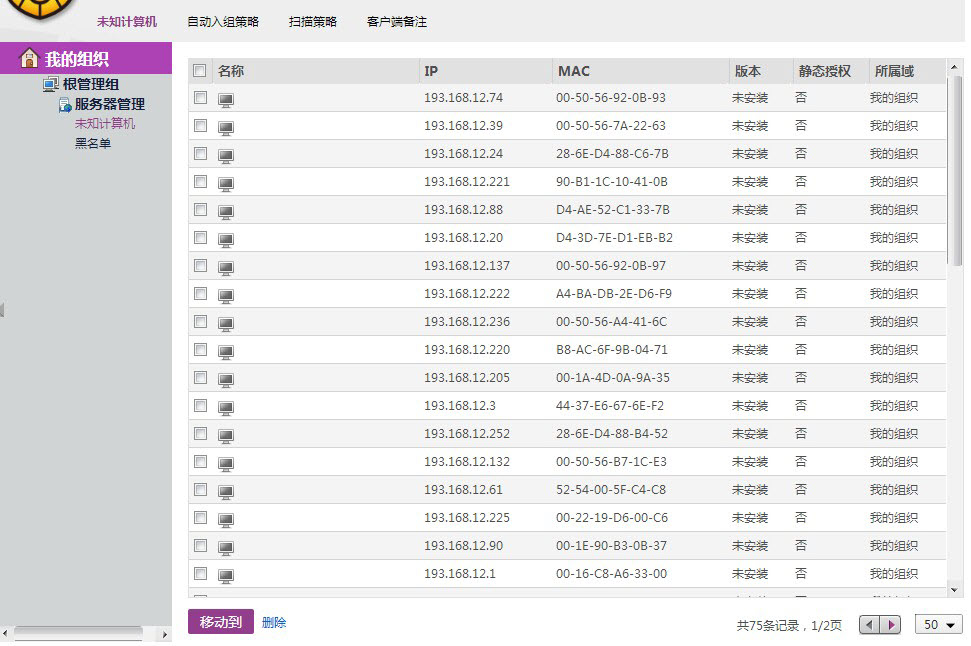This screenshot has height=646, width=971.
Task: Open the 扫描策略 tab
Action: [x=313, y=22]
